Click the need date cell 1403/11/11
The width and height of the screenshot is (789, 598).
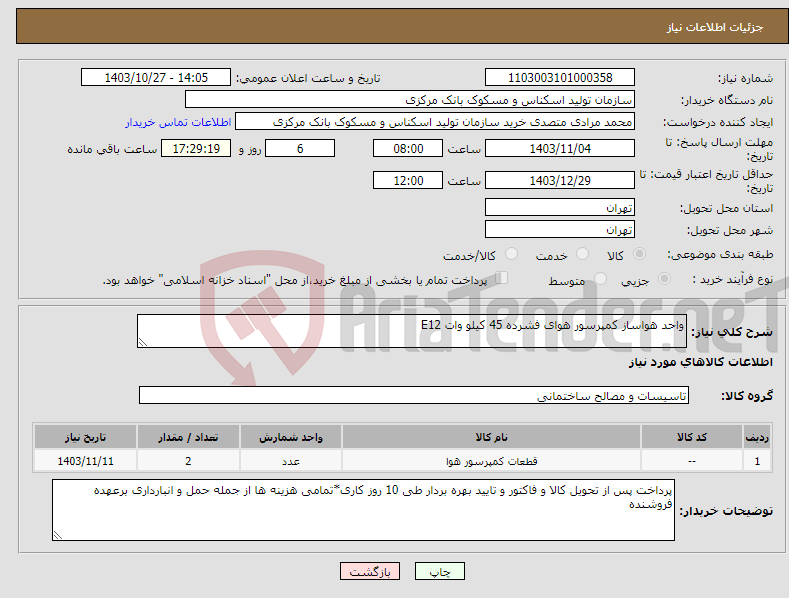tap(86, 461)
